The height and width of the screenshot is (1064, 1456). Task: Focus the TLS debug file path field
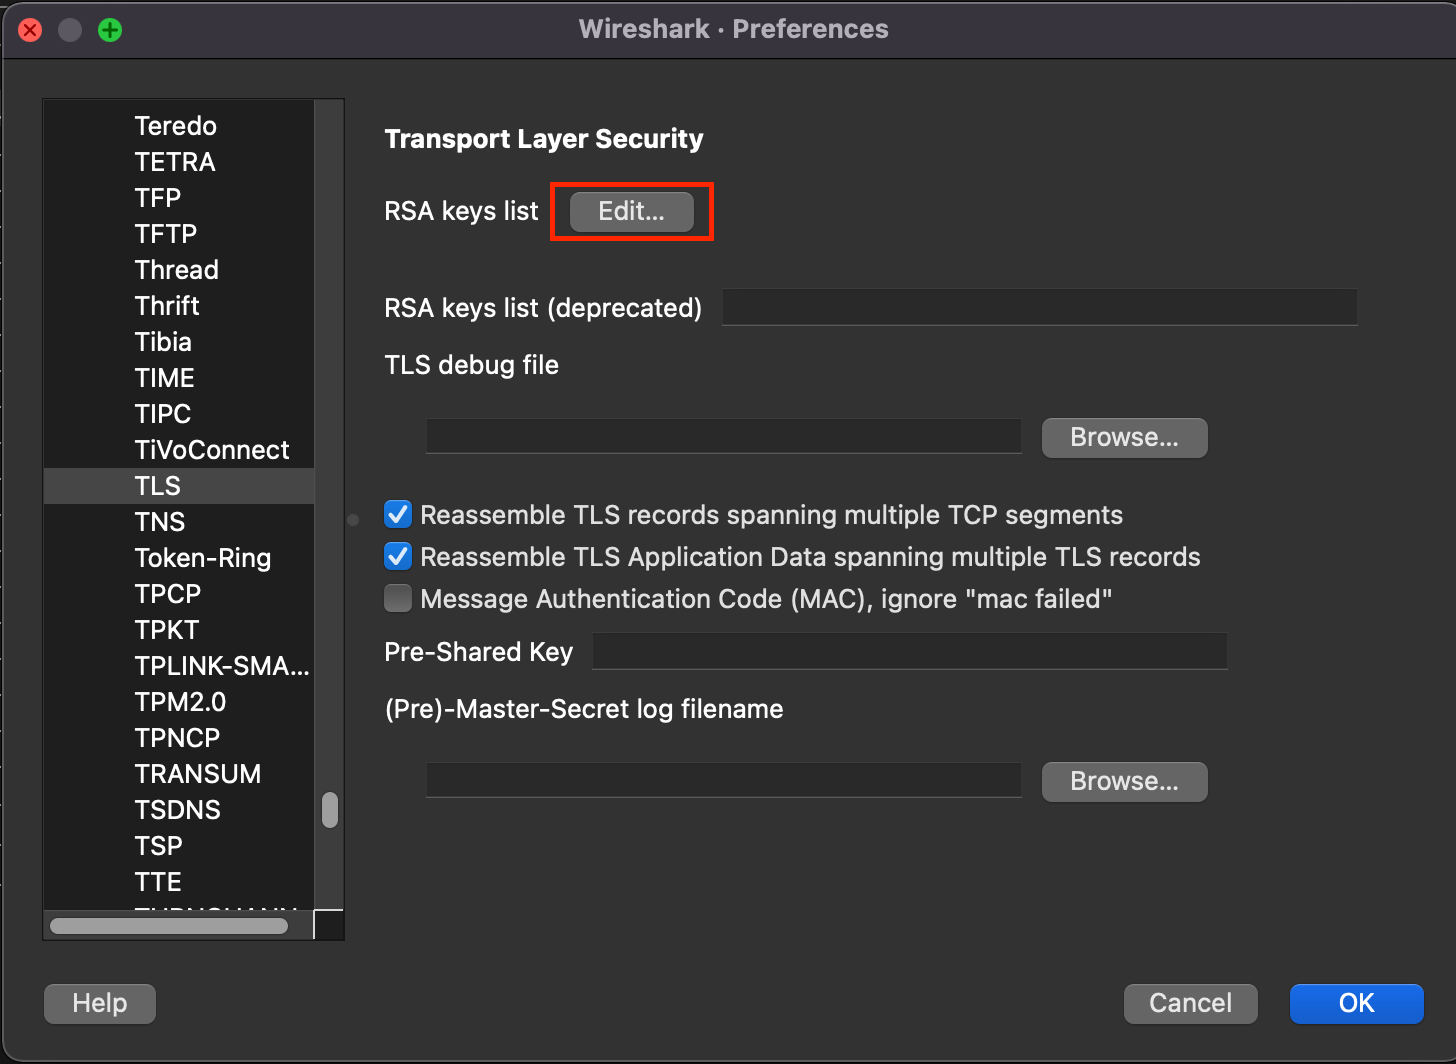[x=724, y=436]
